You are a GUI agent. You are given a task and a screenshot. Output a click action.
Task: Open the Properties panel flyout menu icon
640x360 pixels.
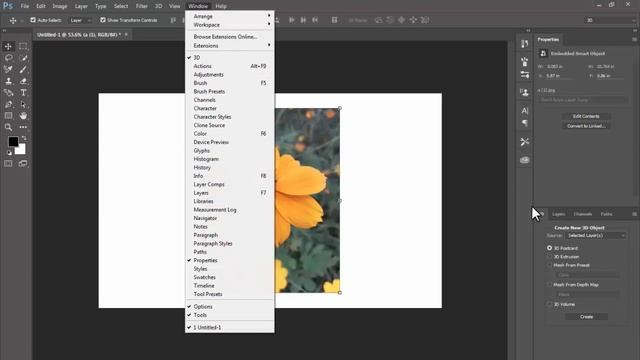tap(634, 40)
